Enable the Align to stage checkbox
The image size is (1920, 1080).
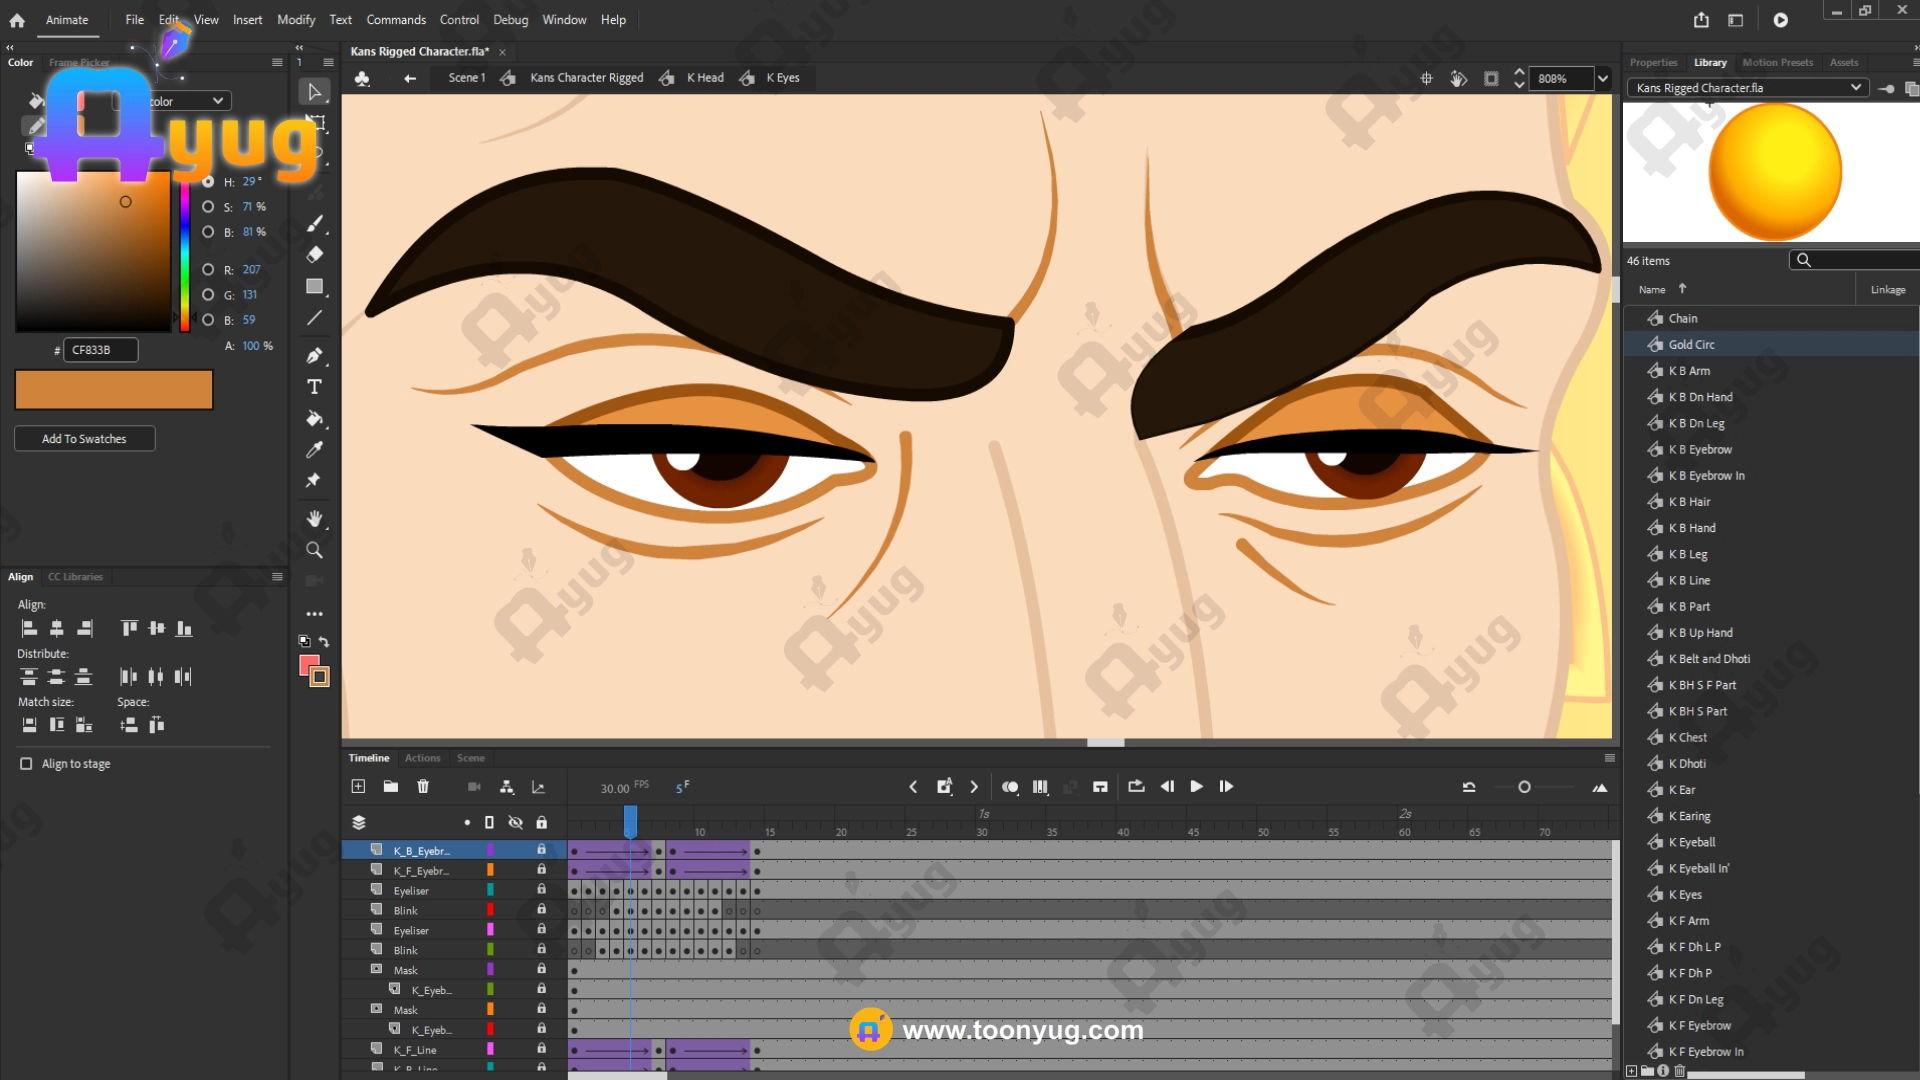coord(26,764)
